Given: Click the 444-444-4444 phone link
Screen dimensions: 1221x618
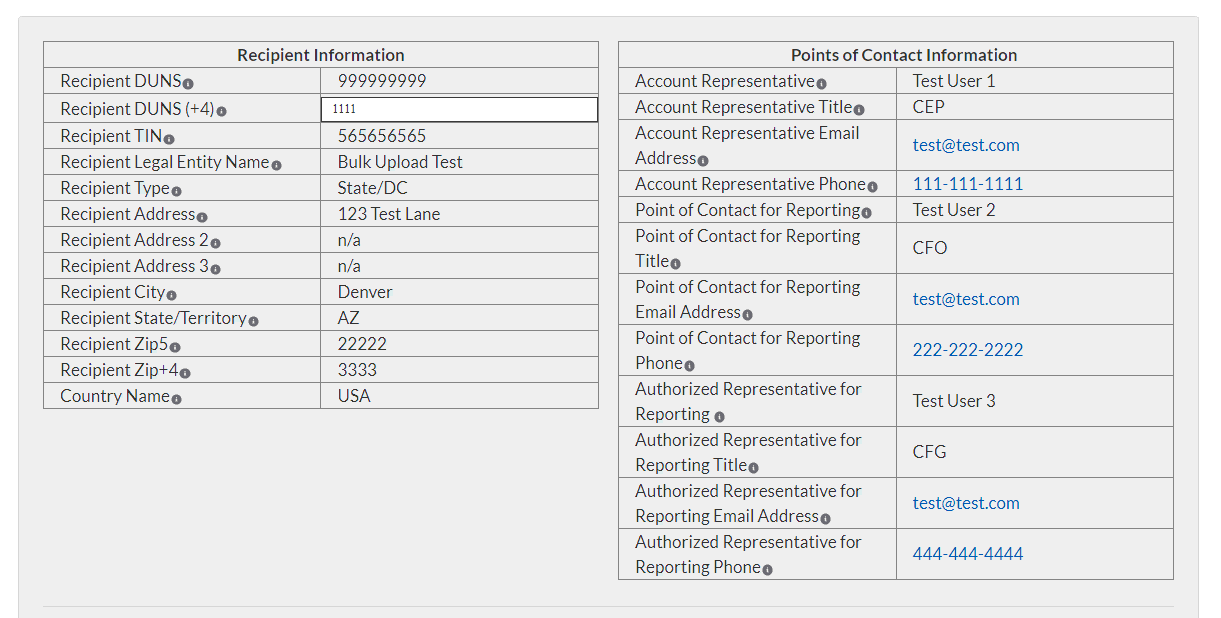Looking at the screenshot, I should point(967,554).
